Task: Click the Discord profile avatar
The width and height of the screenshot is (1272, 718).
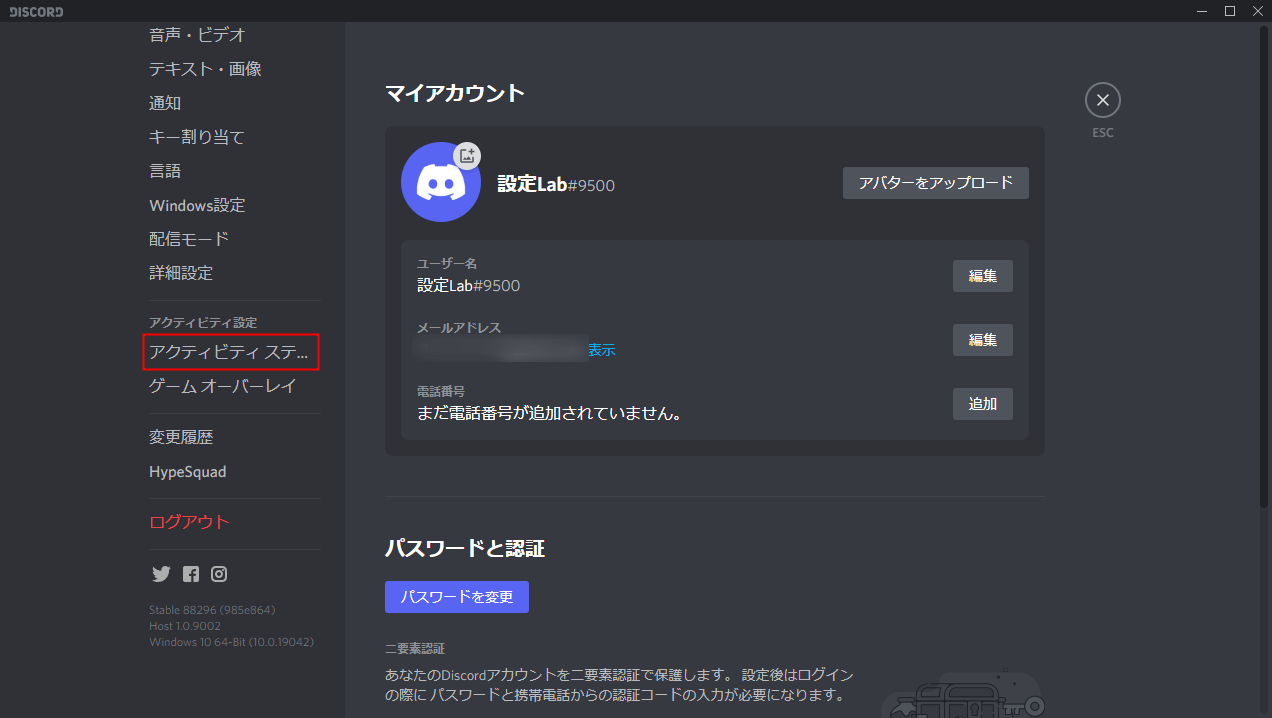Action: [441, 182]
